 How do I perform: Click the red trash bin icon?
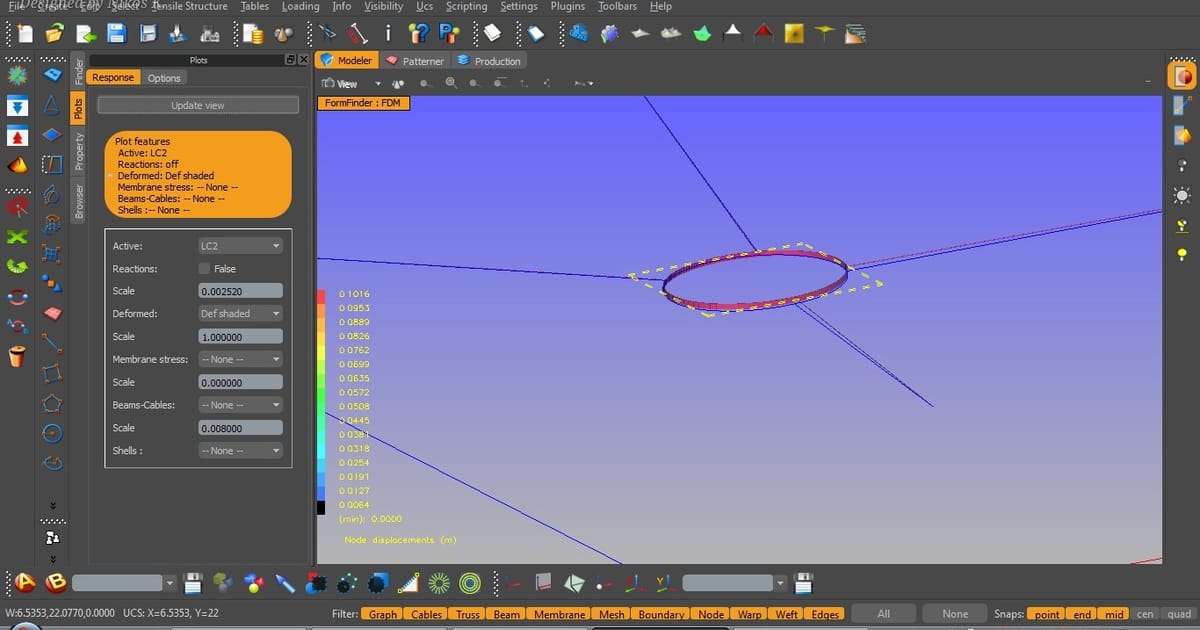click(16, 355)
